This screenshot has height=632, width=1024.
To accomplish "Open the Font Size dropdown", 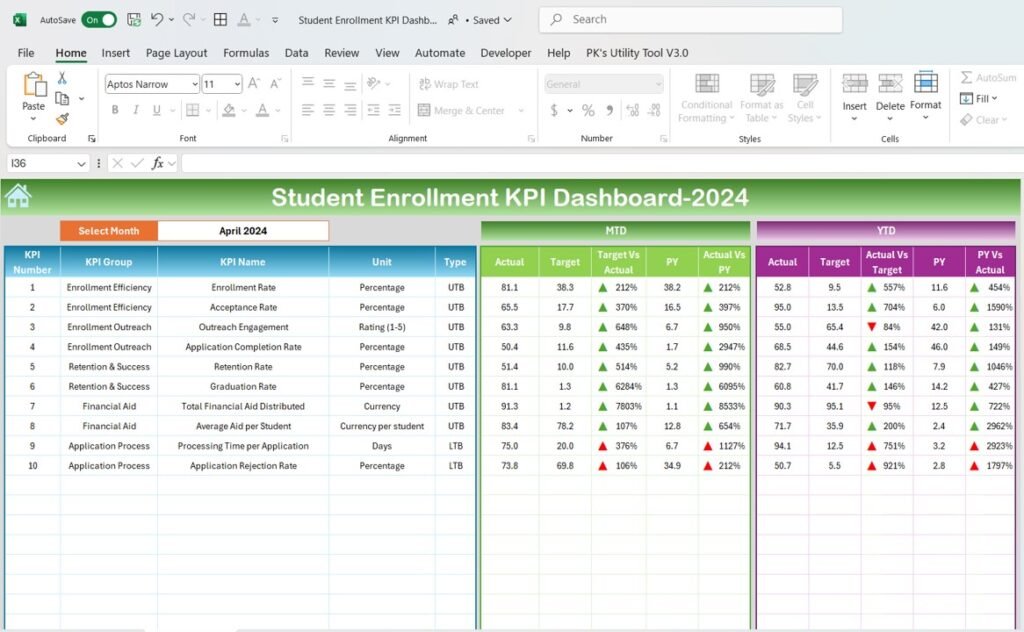I will [x=238, y=84].
